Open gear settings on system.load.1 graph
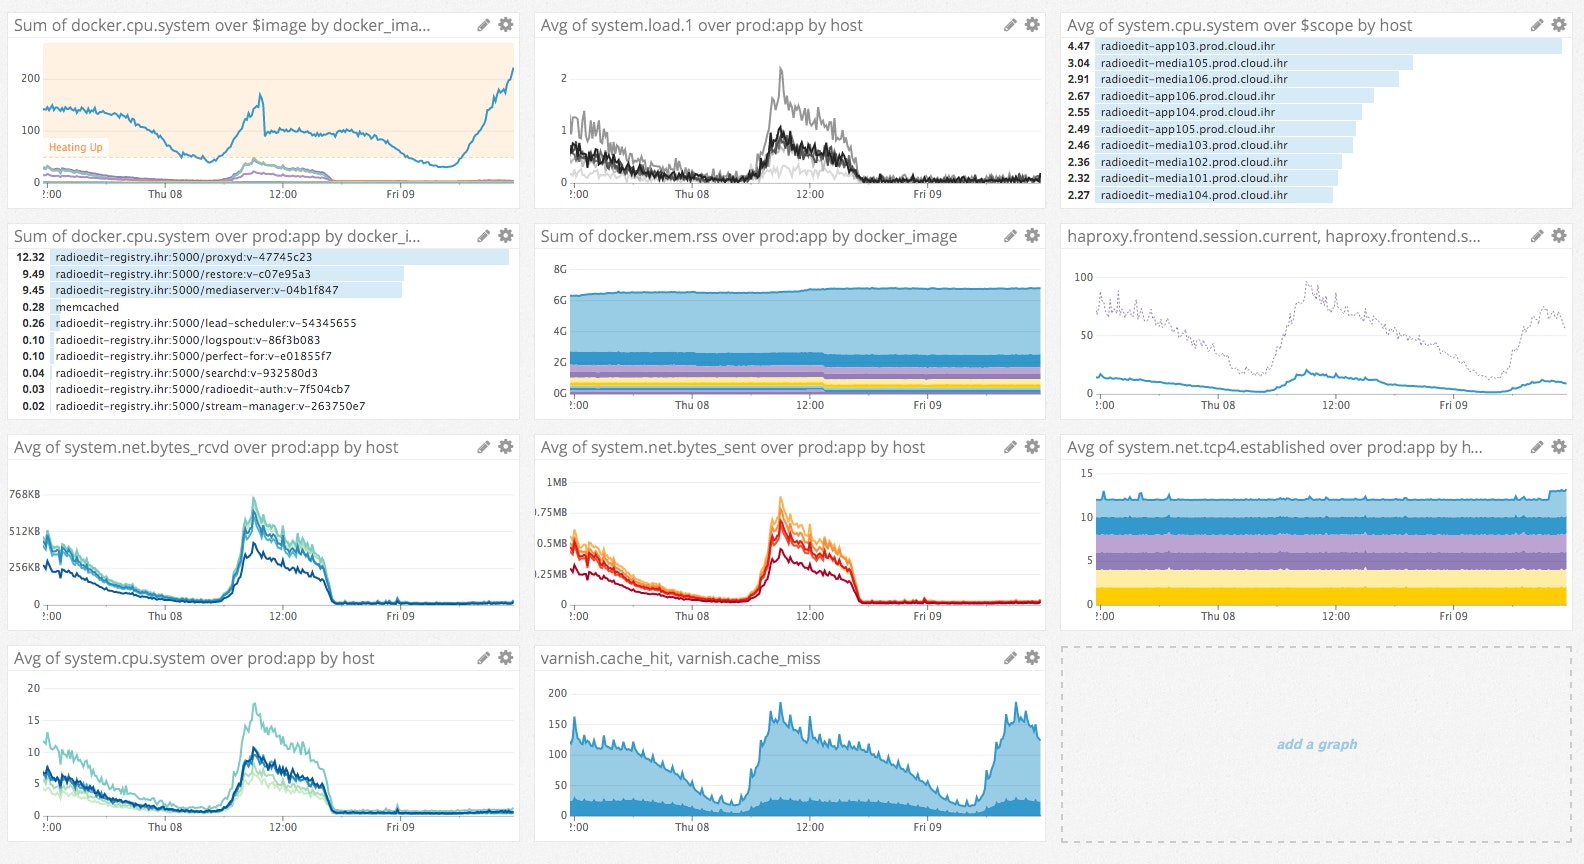Screen dimensions: 1584x864 pos(1032,25)
